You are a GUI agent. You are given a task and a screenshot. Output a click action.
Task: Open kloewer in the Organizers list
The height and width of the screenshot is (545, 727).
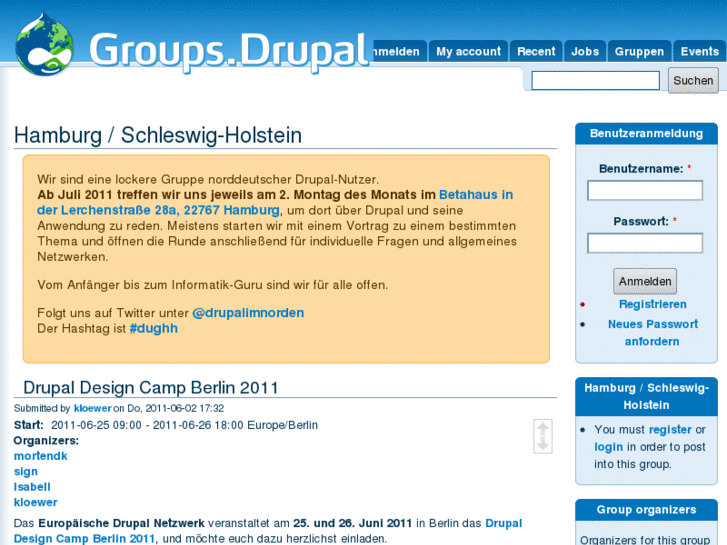pos(36,502)
